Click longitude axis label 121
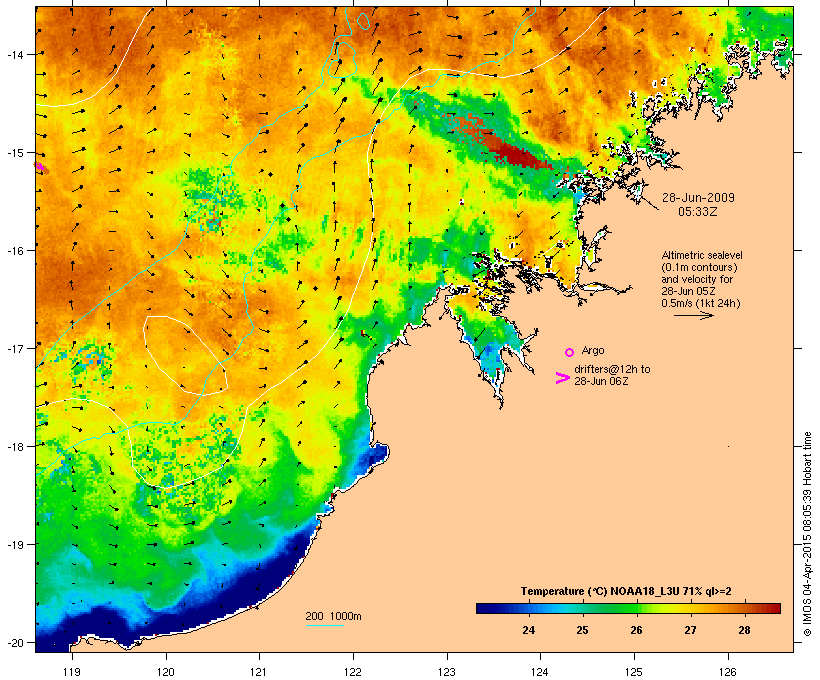This screenshot has width=820, height=680. click(x=259, y=672)
